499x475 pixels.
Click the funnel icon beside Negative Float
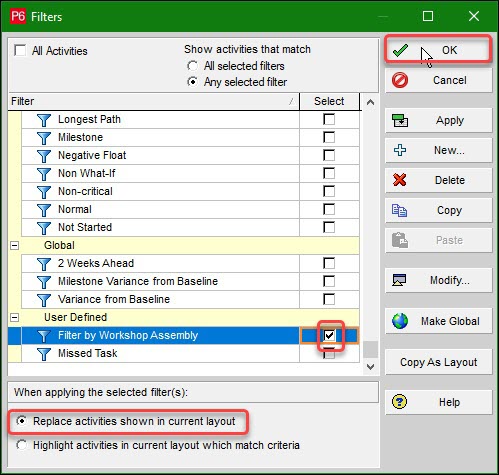(44, 156)
